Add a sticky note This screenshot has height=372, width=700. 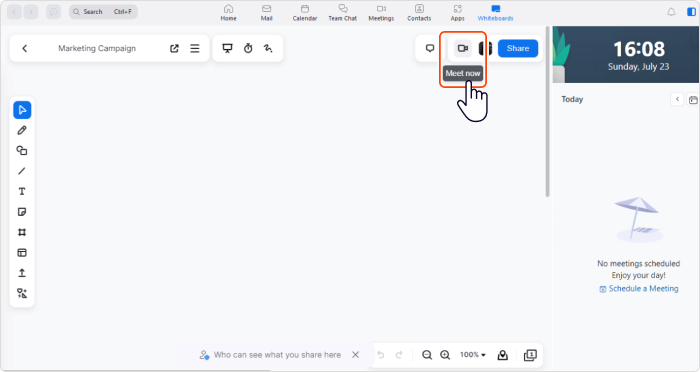click(x=22, y=212)
